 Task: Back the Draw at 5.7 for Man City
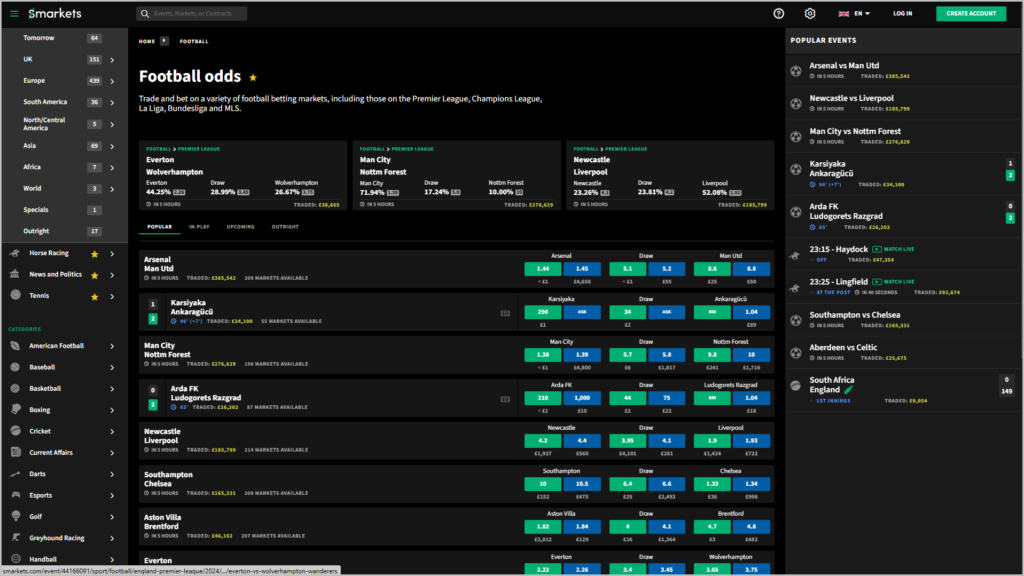(627, 355)
